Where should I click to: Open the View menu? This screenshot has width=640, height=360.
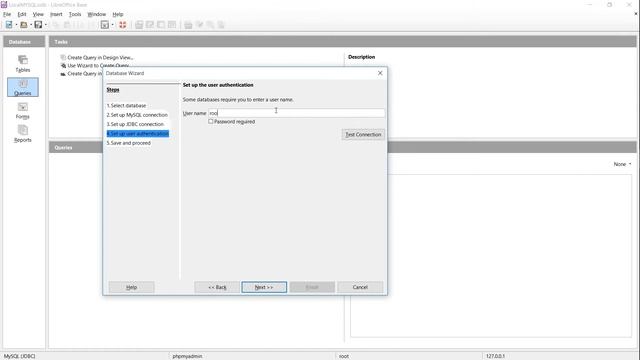coord(38,14)
